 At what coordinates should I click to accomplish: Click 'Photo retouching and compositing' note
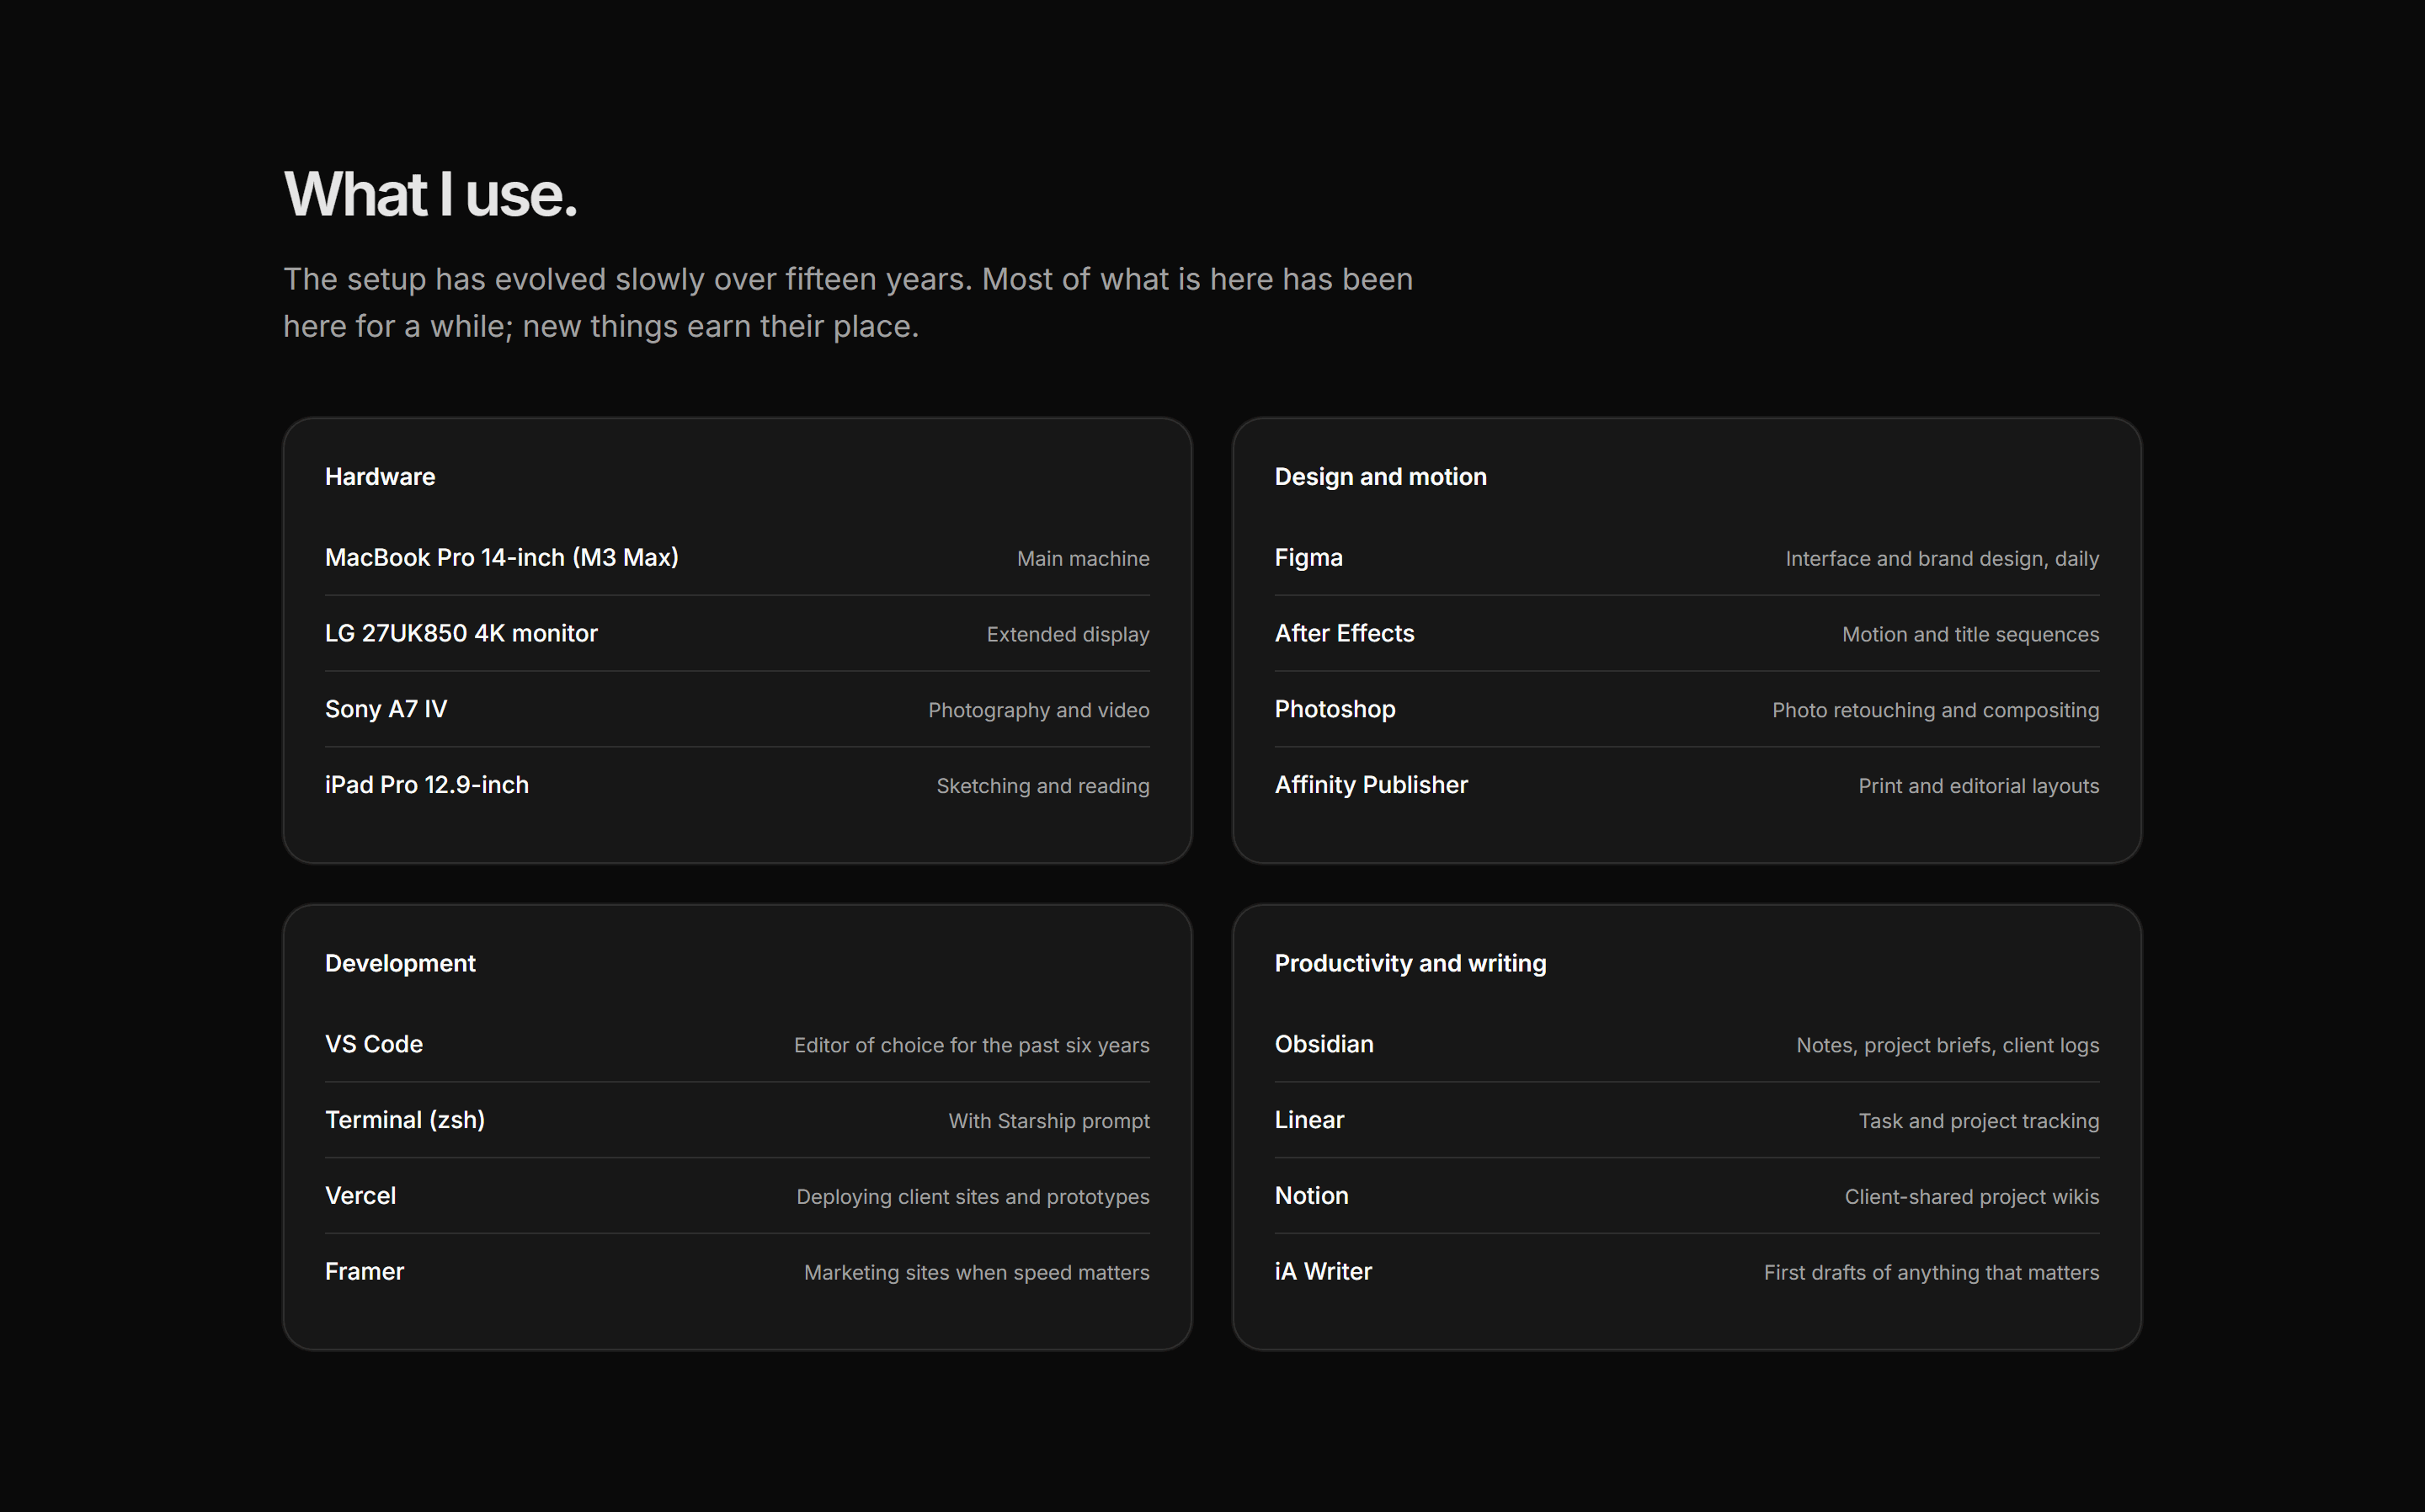[x=1936, y=711]
